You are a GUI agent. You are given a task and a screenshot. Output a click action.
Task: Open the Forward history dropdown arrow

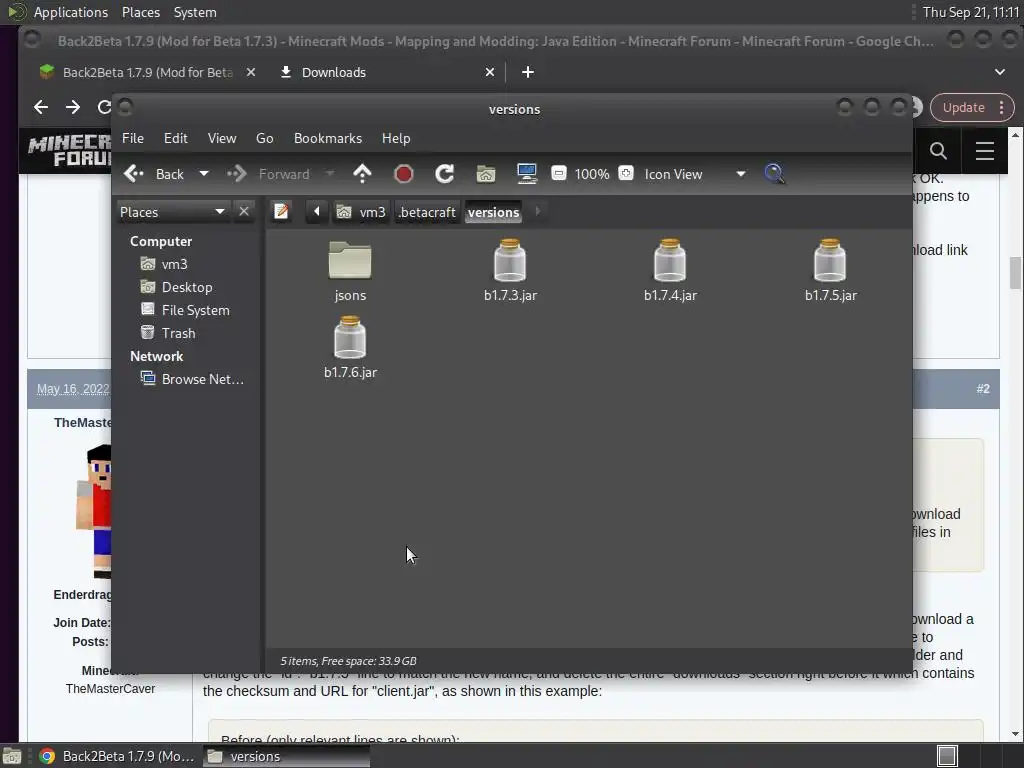[x=329, y=174]
